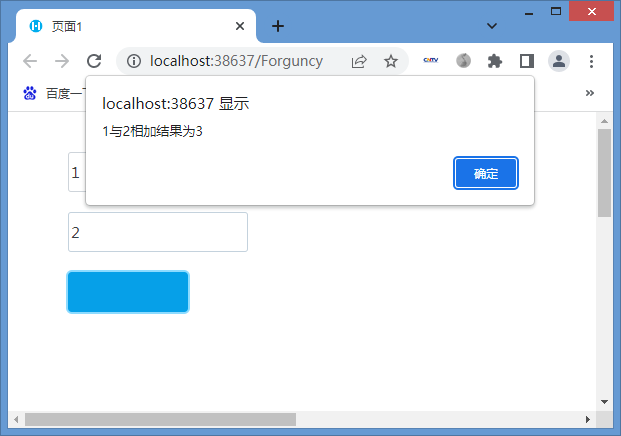Select the 页面1 tab
The image size is (621, 436).
(x=135, y=26)
